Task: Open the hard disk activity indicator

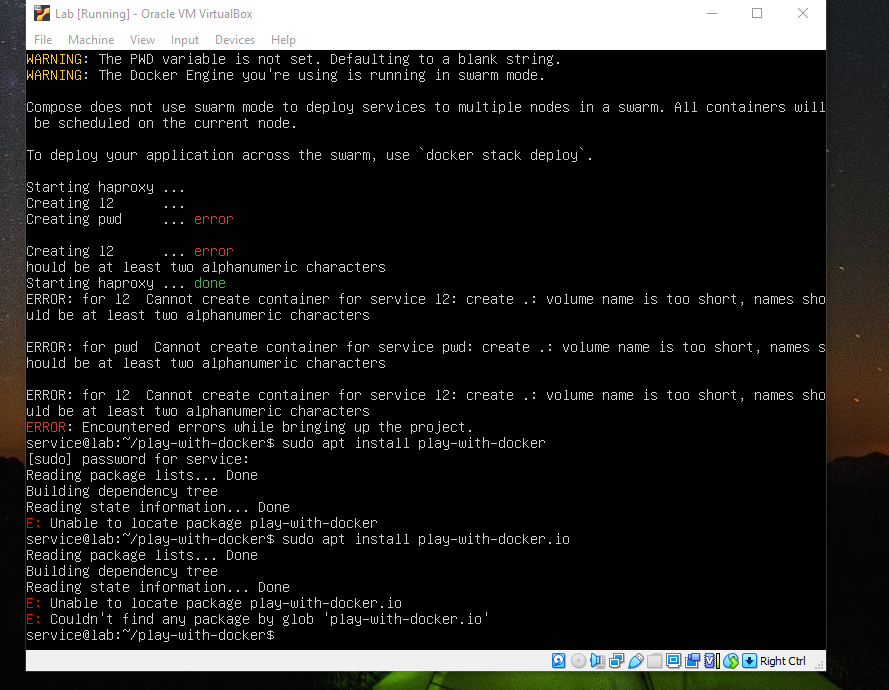Action: click(x=558, y=661)
